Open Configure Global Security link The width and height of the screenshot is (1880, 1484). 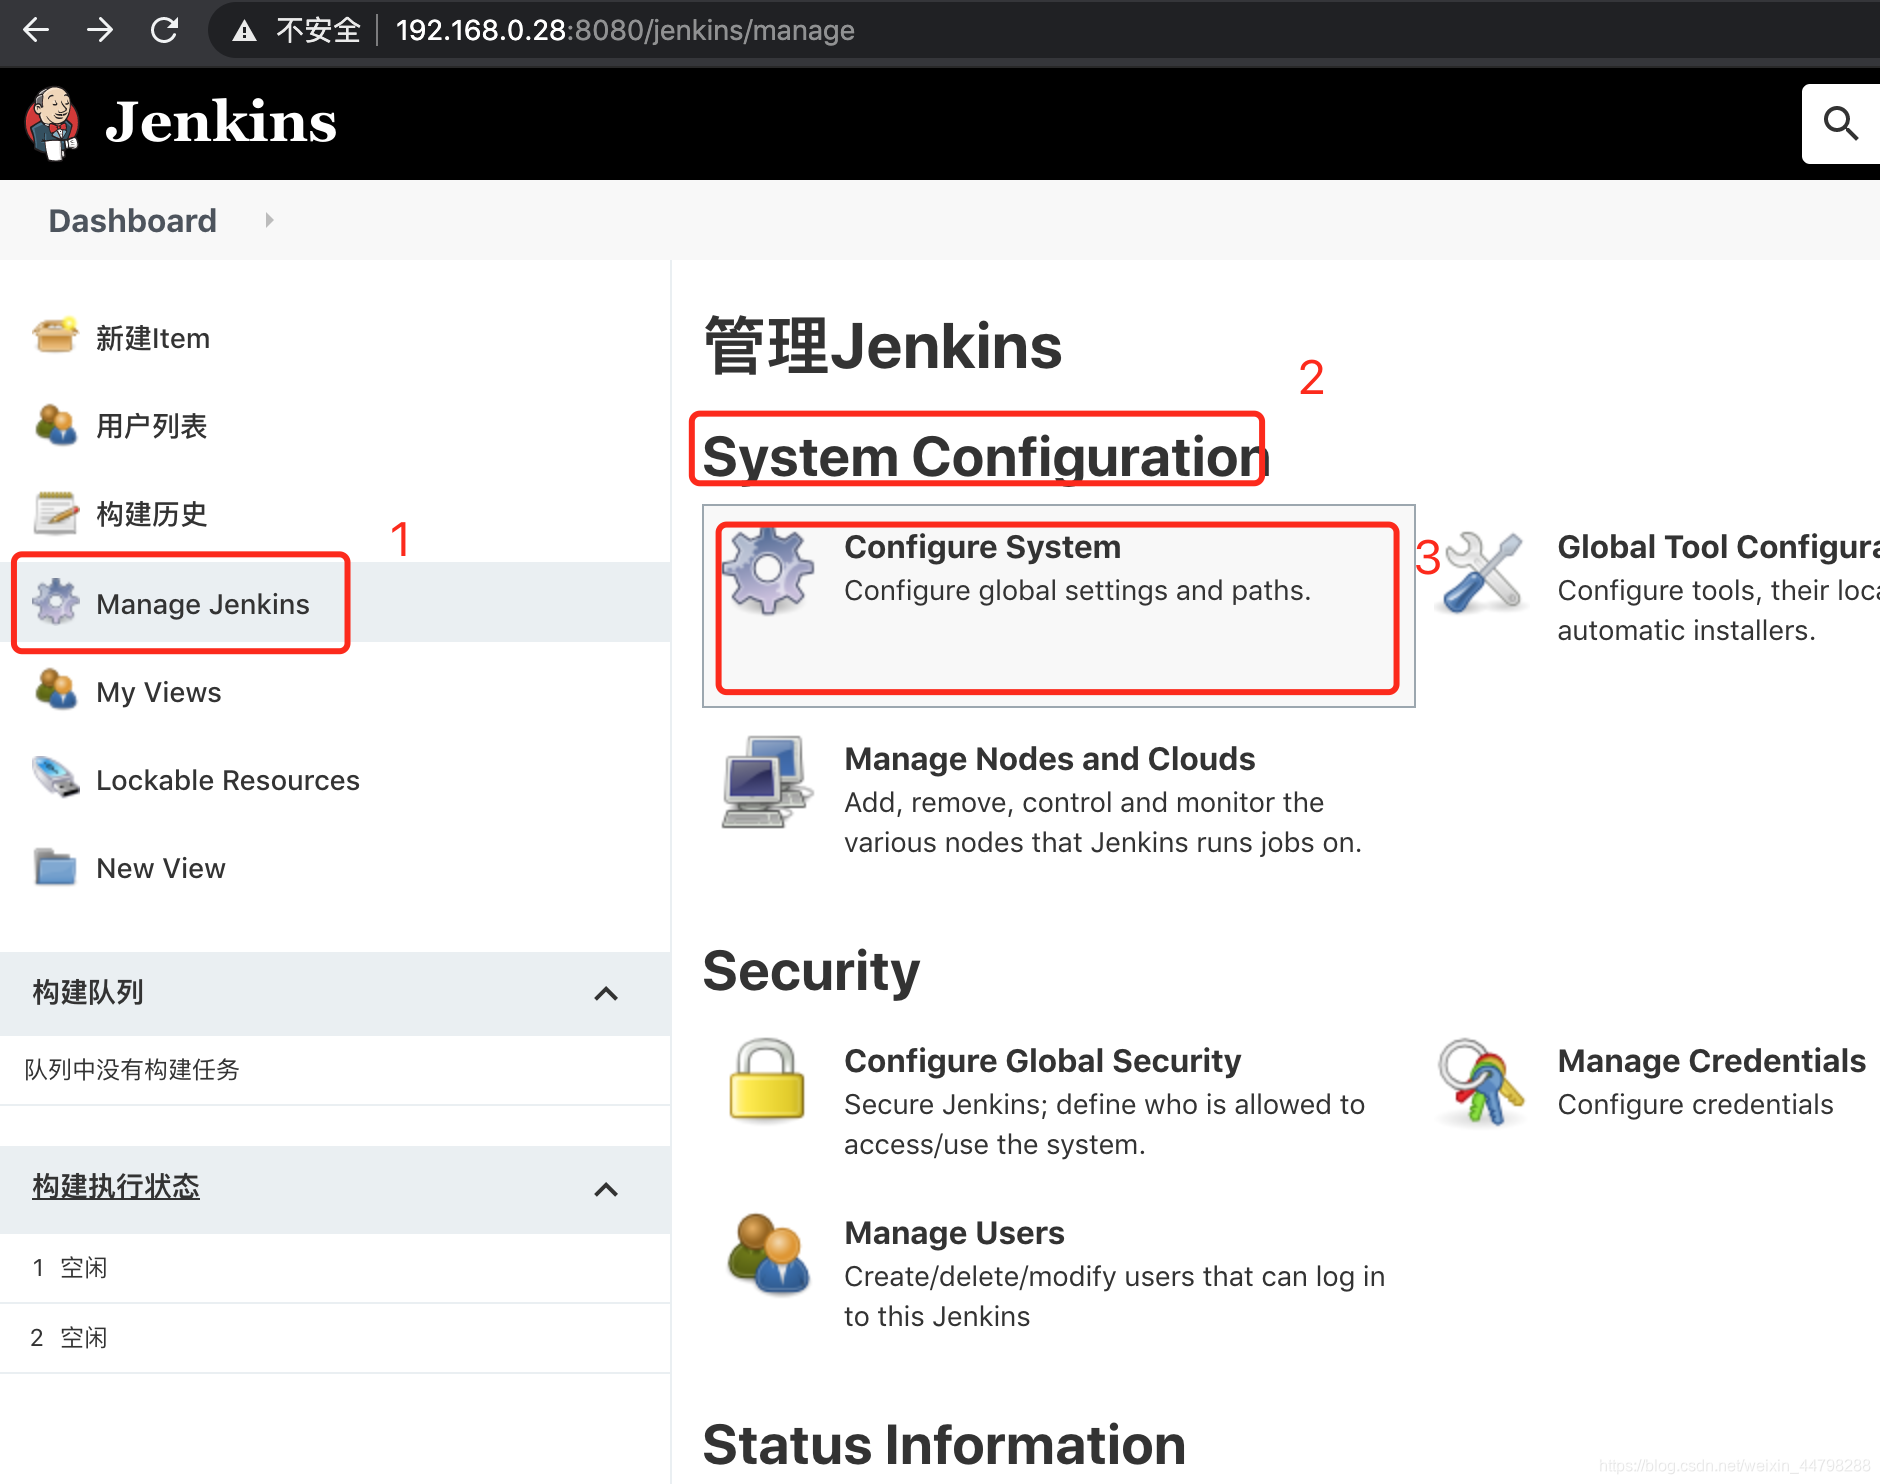pos(1042,1061)
